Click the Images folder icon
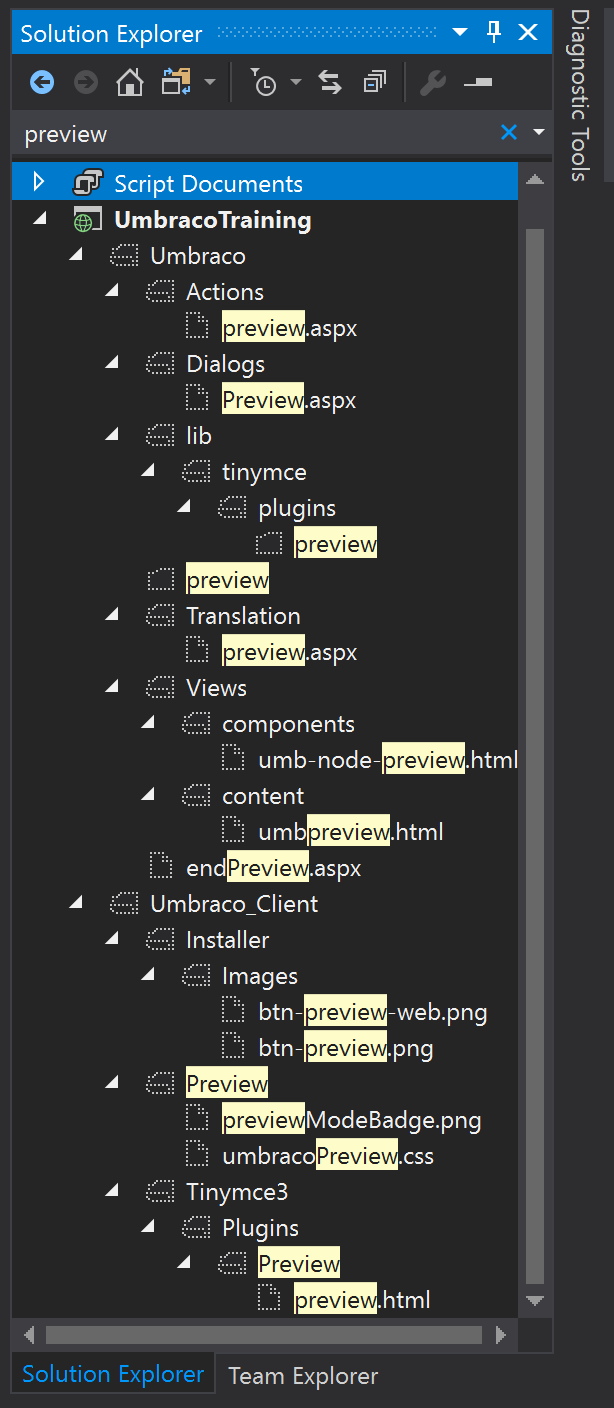This screenshot has height=1408, width=614. (x=197, y=976)
